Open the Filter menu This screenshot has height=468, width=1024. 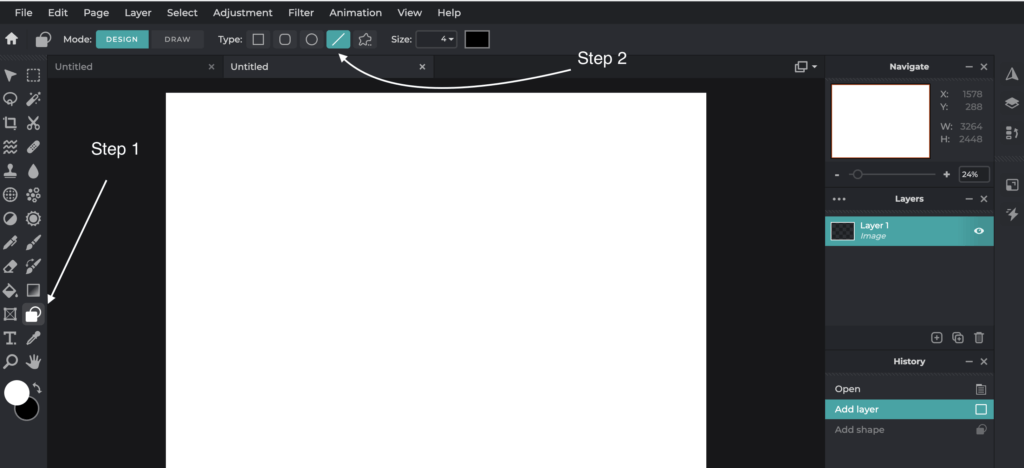pos(301,12)
